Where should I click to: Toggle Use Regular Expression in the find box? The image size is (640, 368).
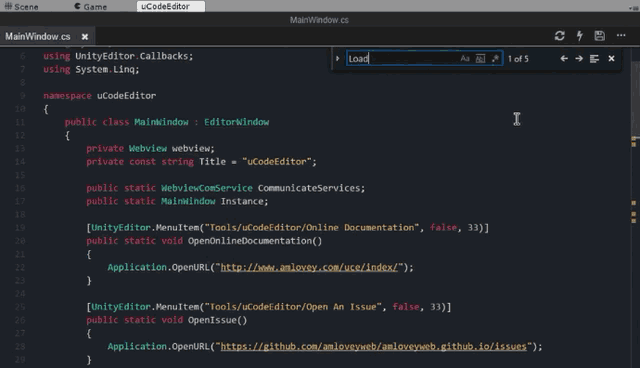pos(495,59)
